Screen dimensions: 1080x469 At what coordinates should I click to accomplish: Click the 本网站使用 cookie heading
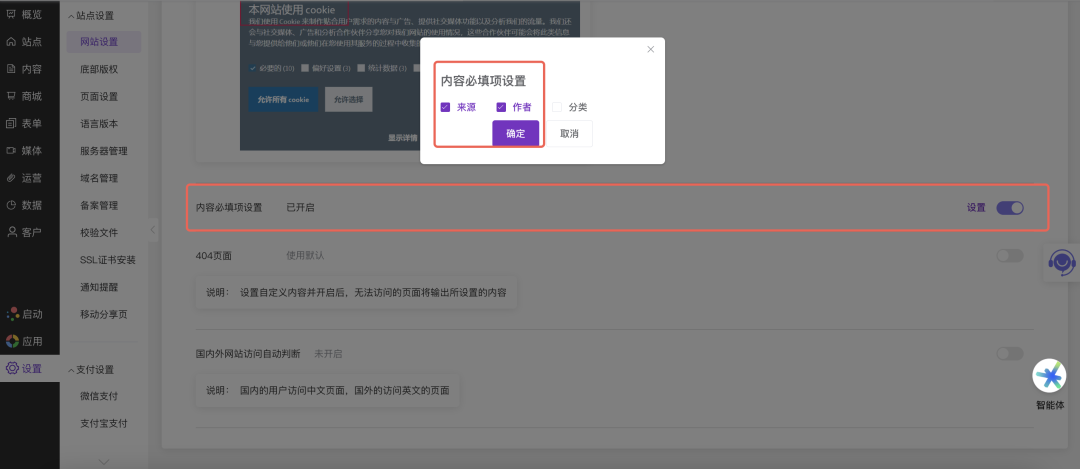coord(292,10)
